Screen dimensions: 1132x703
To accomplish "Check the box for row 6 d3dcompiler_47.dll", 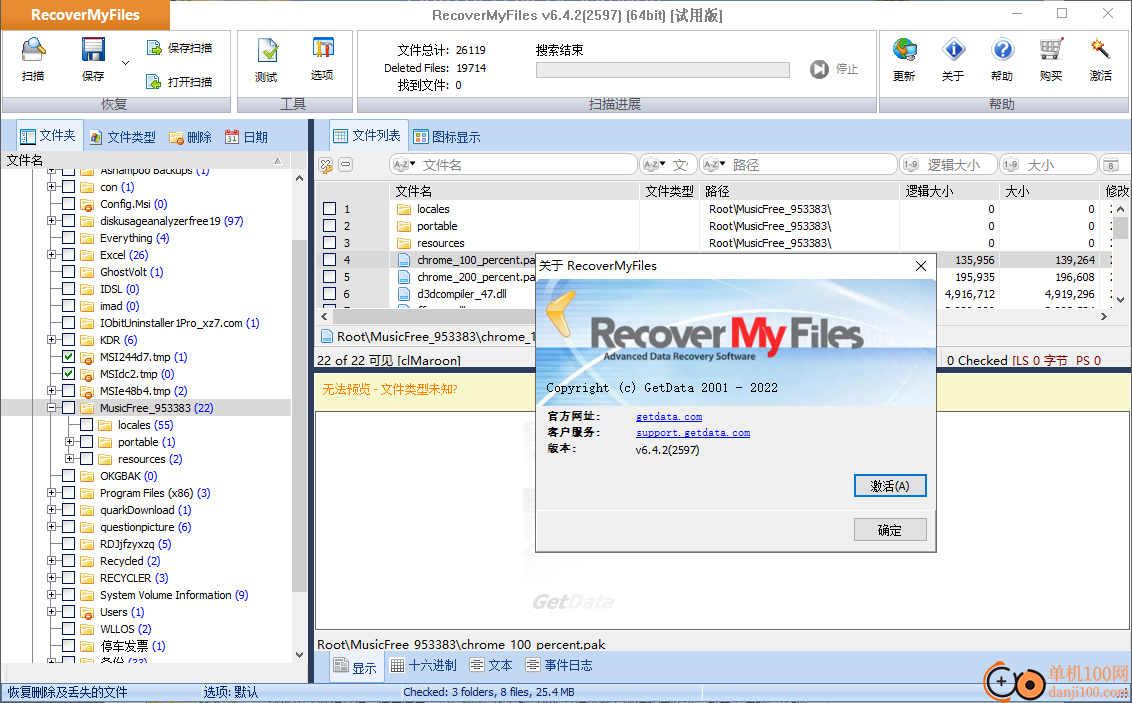I will [x=329, y=294].
